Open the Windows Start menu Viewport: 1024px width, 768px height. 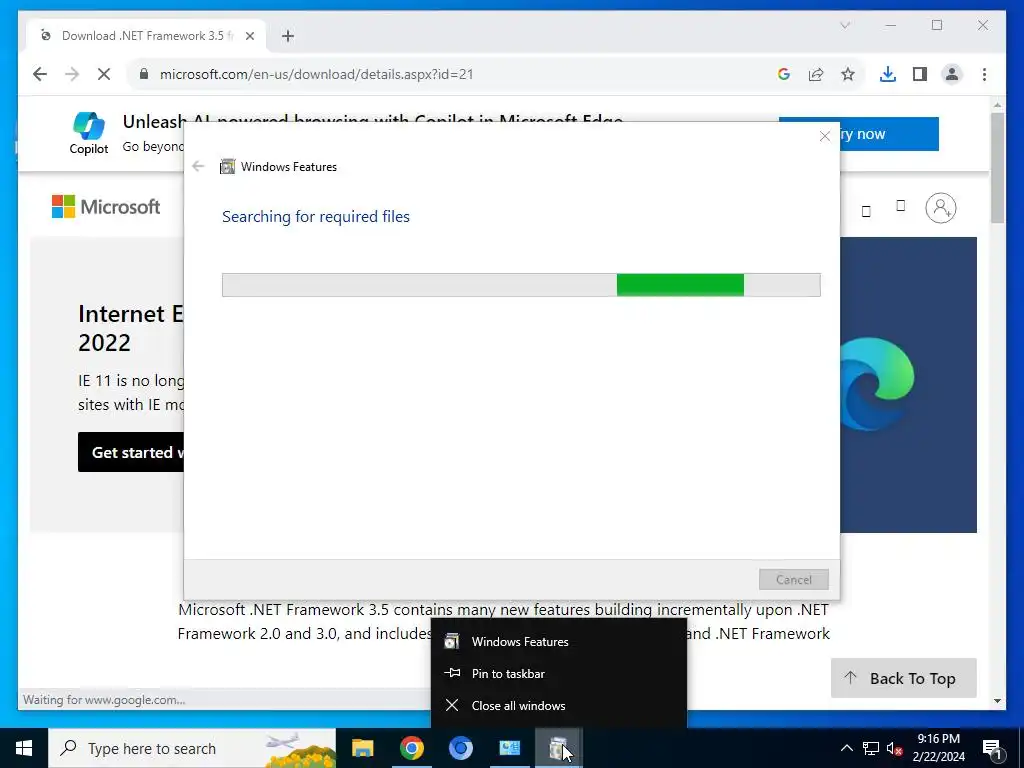(24, 748)
